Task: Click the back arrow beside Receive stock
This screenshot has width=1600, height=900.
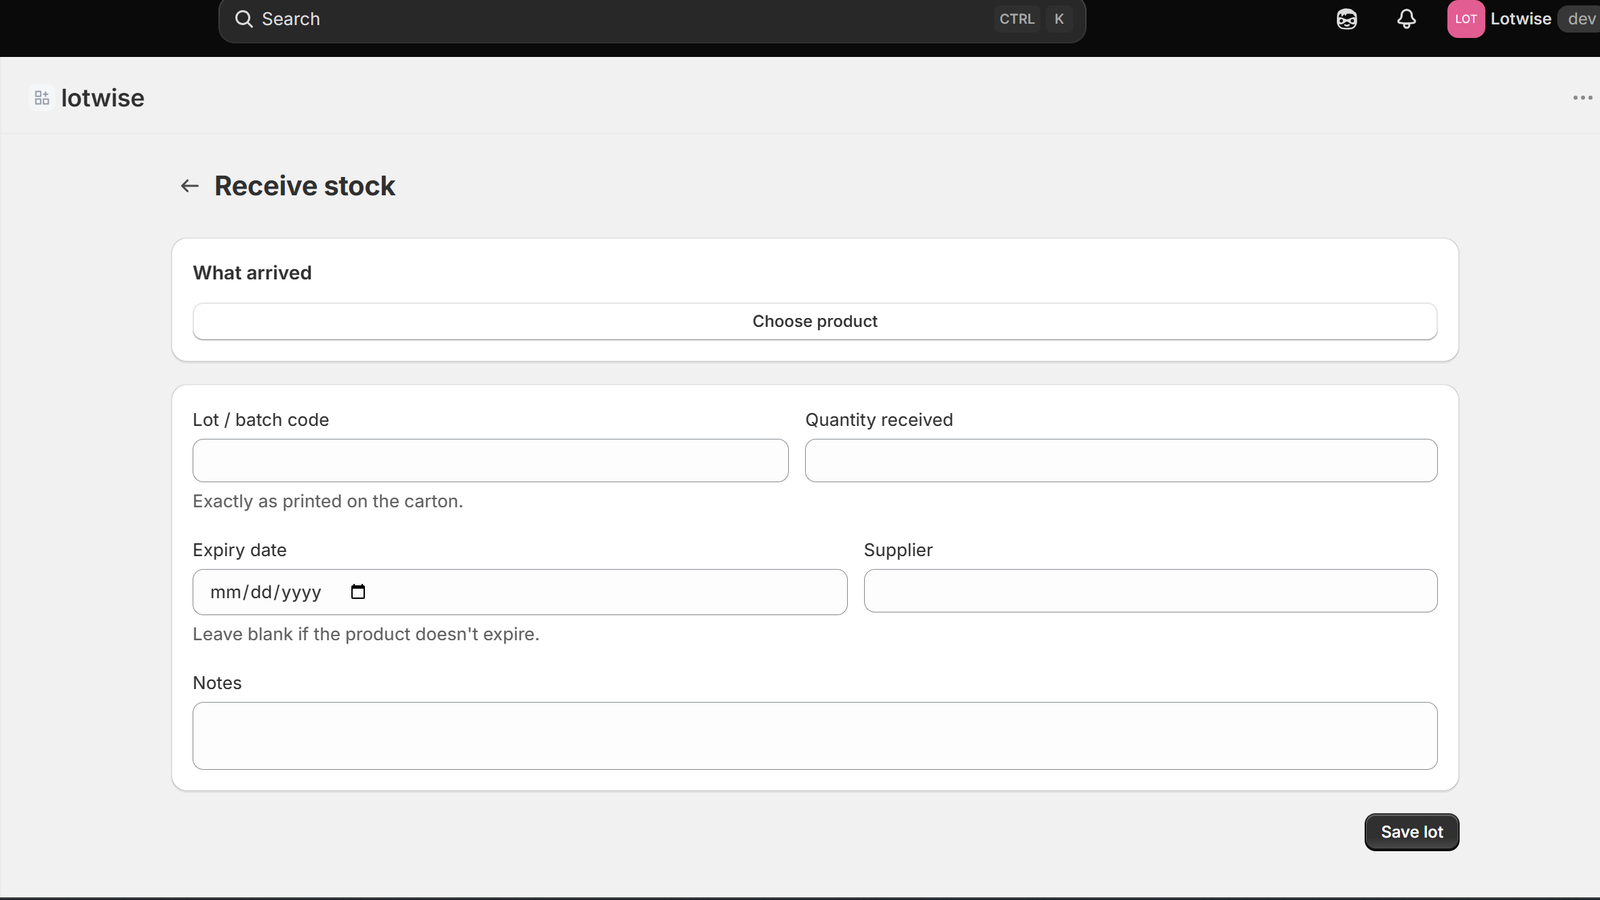Action: click(x=189, y=186)
